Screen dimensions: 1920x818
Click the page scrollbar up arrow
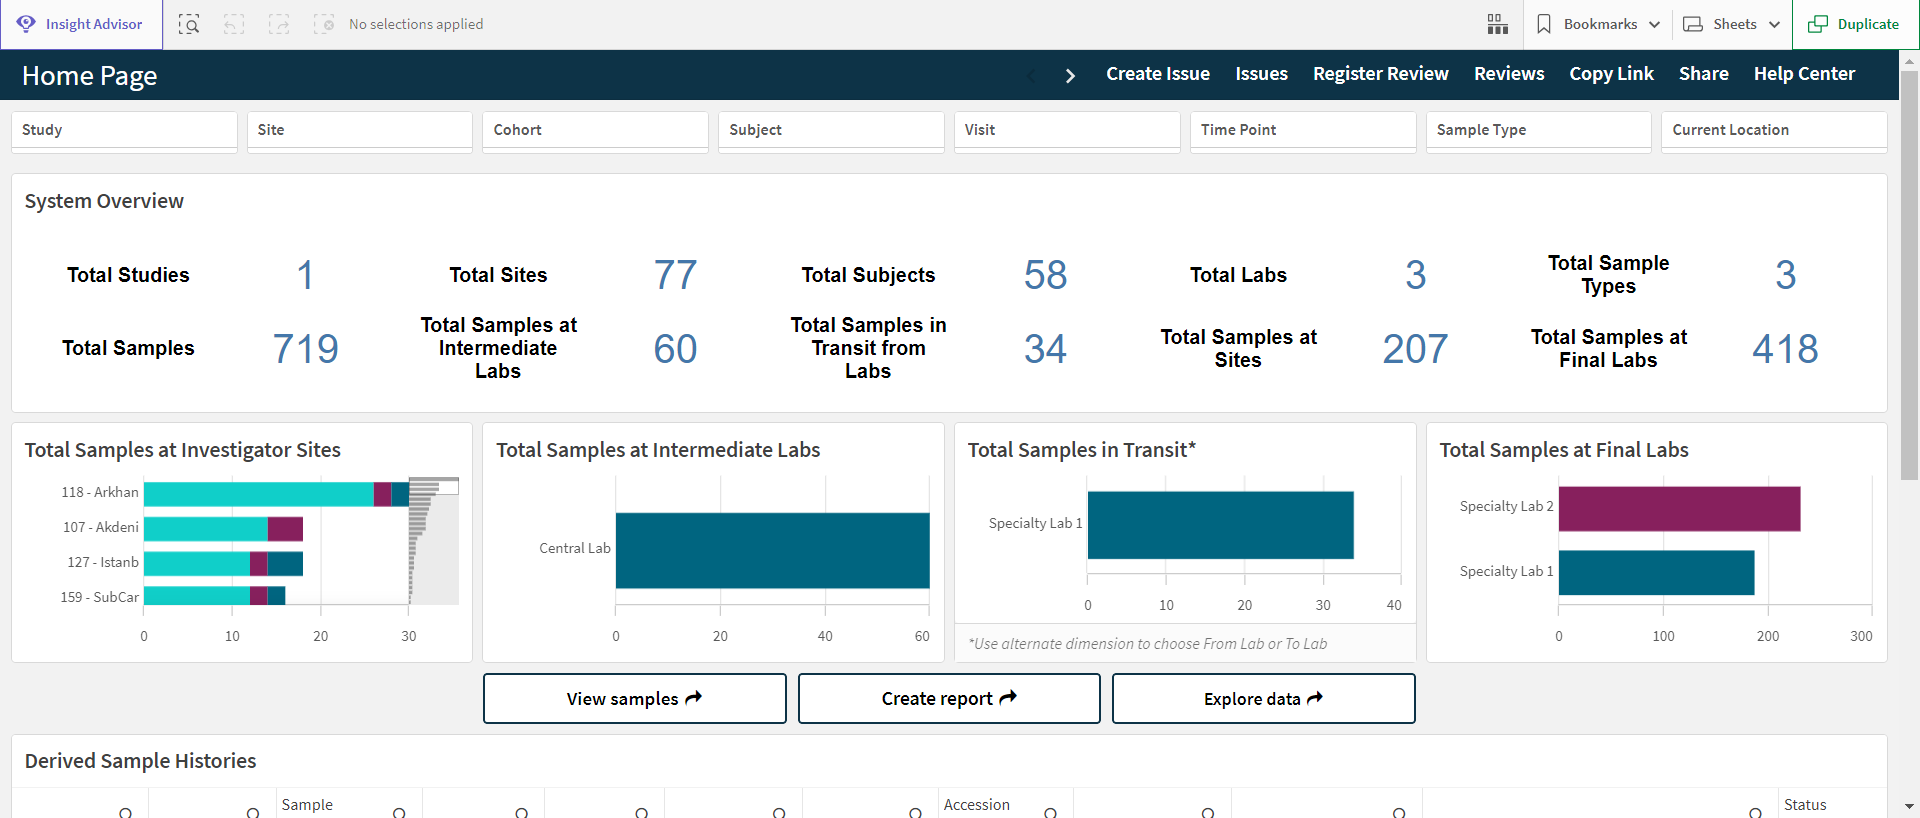(1909, 61)
